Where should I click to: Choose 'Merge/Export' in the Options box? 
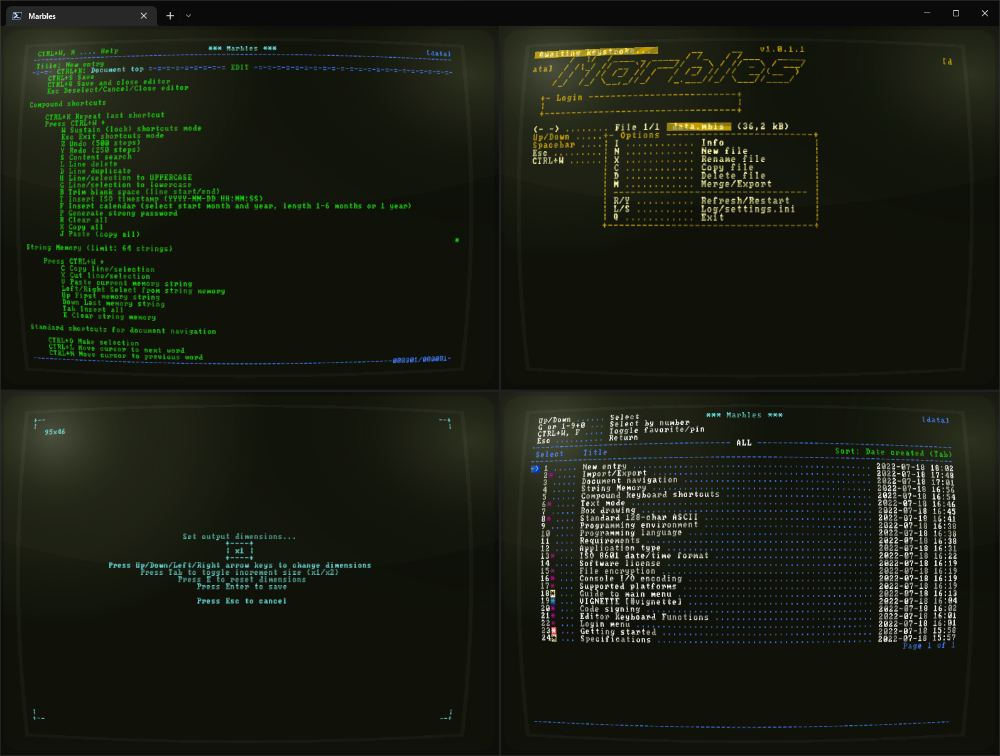[736, 184]
